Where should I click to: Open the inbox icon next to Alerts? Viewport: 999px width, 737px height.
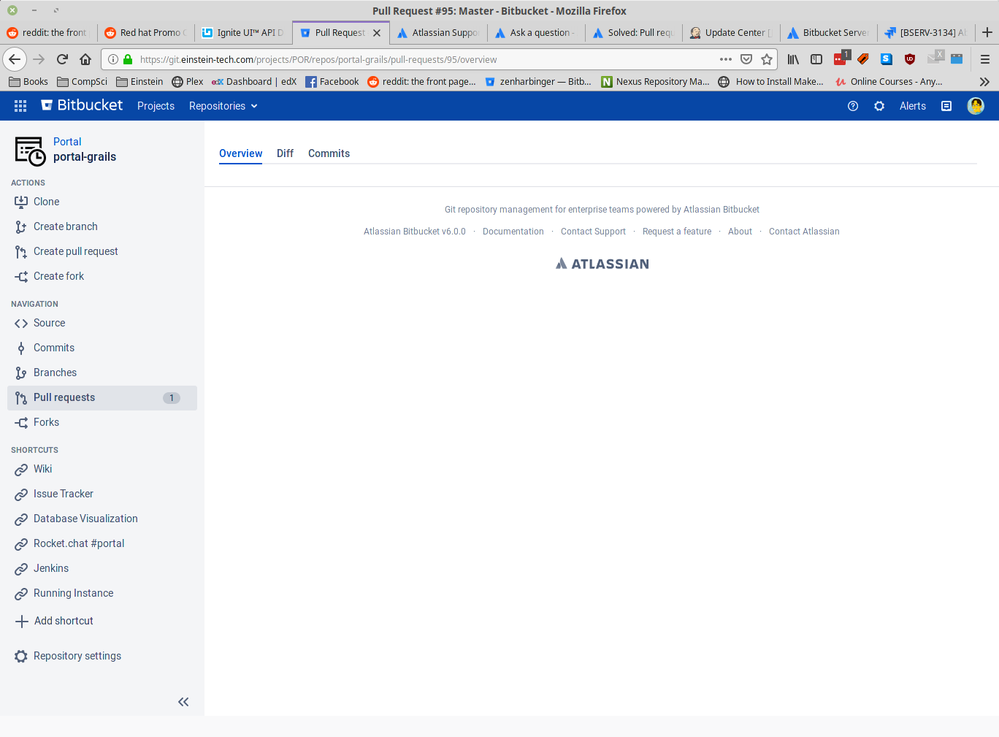click(946, 106)
